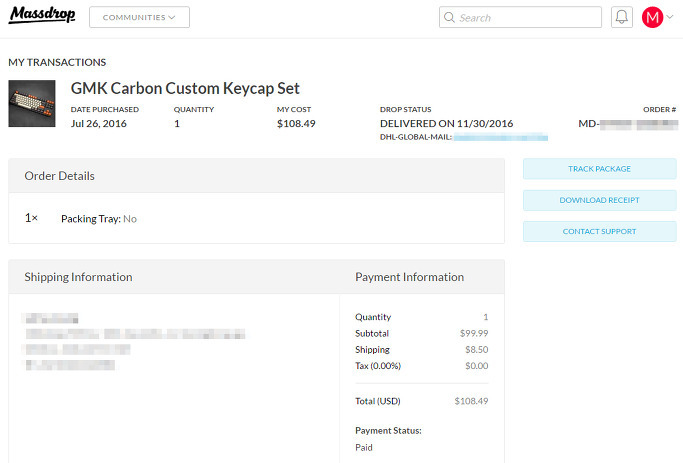Select the Tax (0.00%) label
Image resolution: width=683 pixels, height=463 pixels.
(x=378, y=366)
